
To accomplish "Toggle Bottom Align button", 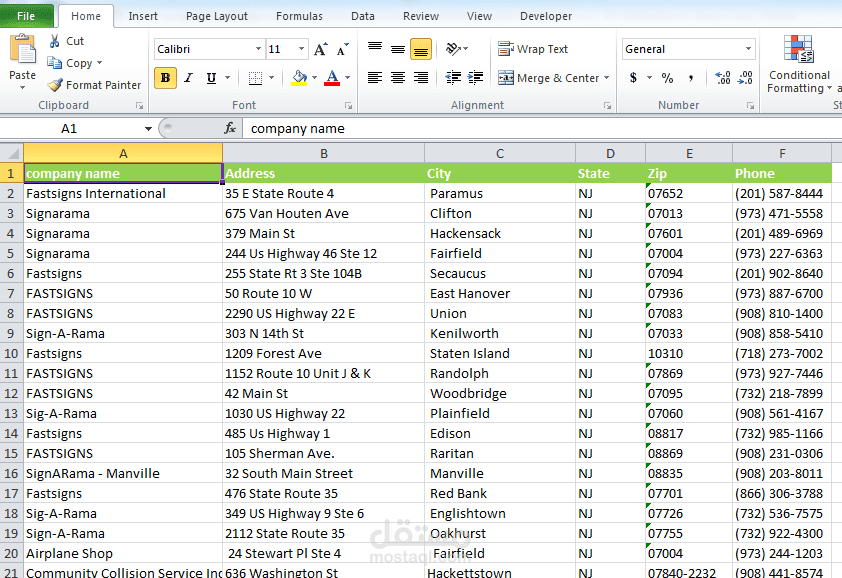I will point(421,49).
